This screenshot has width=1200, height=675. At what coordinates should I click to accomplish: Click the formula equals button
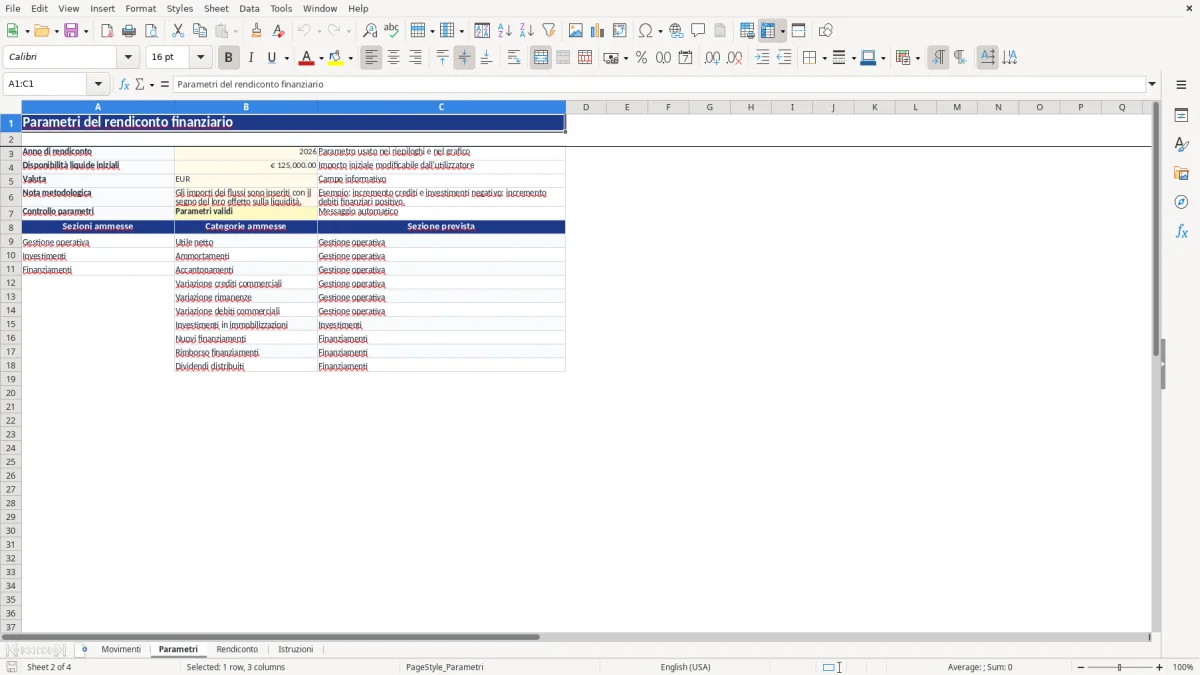(165, 85)
